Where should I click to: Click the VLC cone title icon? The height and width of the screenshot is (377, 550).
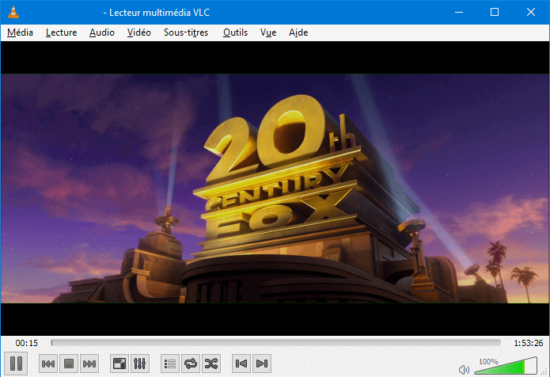point(13,12)
